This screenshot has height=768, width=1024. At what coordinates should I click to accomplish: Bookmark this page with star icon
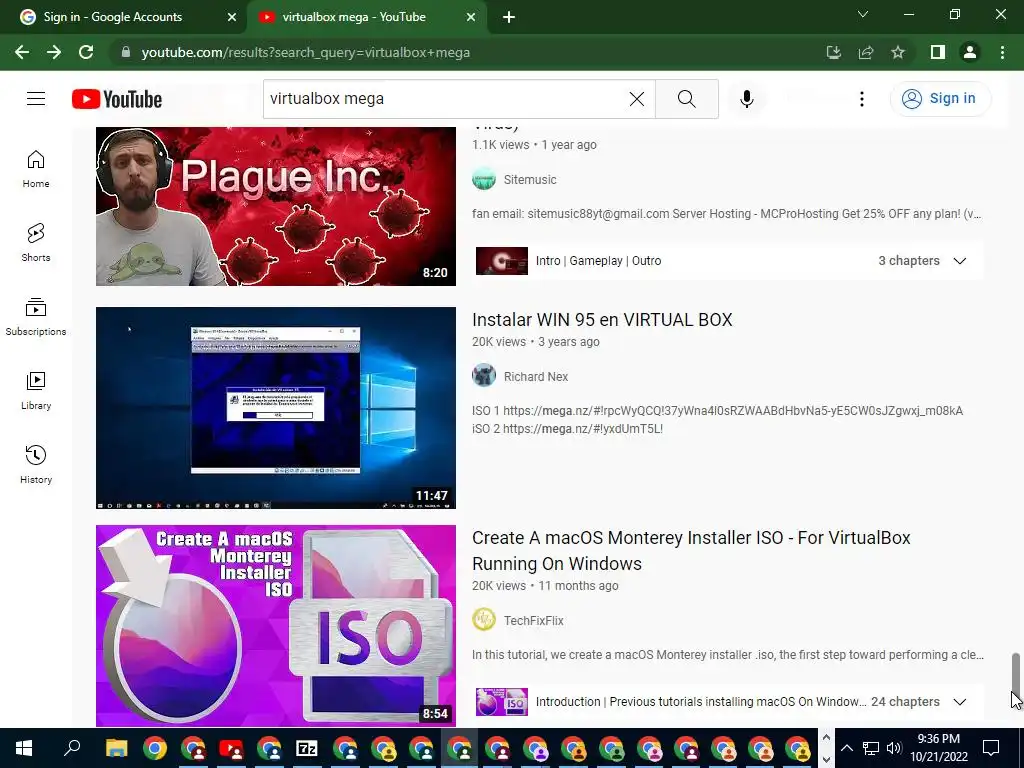click(x=898, y=52)
